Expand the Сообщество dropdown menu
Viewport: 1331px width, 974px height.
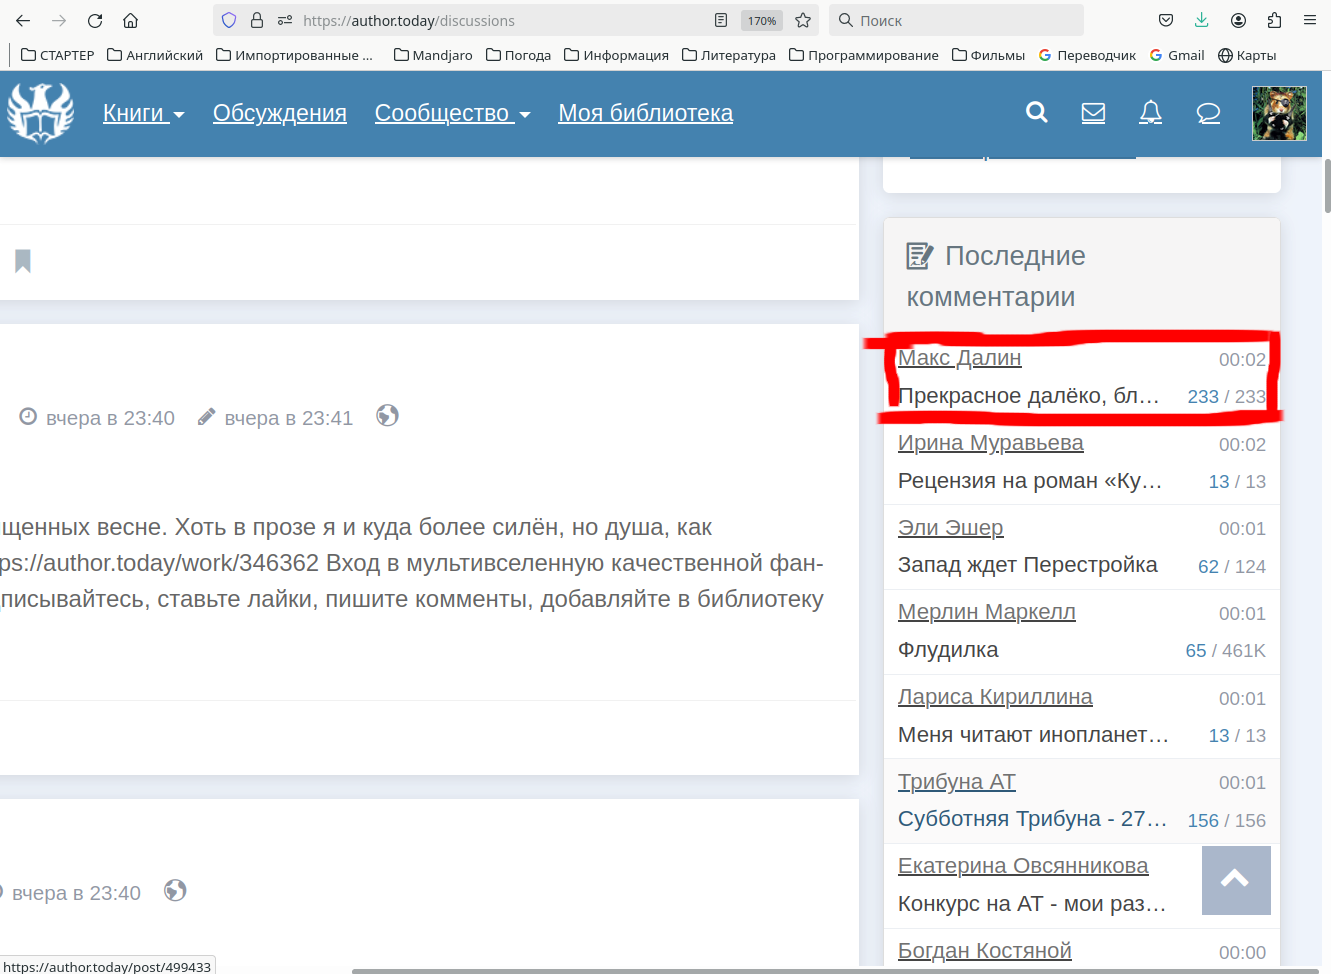[x=452, y=114]
